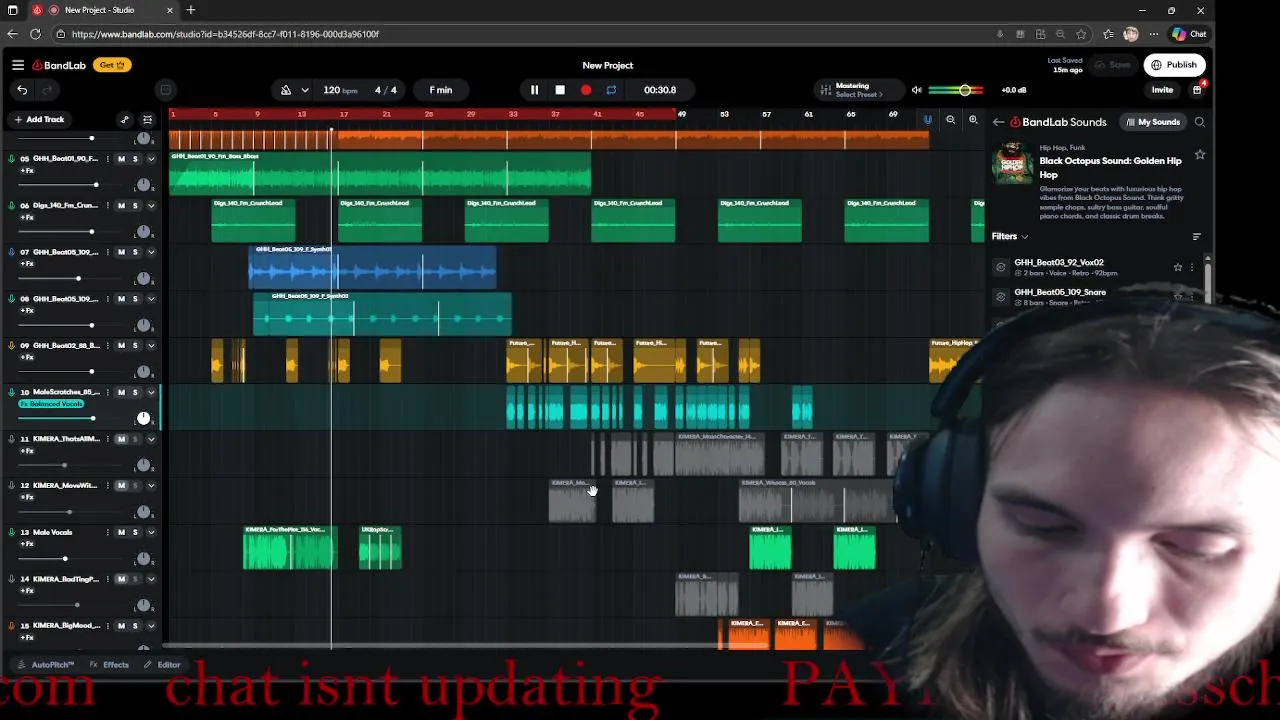Favorite the Golden Hip Hop pack

click(x=1199, y=155)
